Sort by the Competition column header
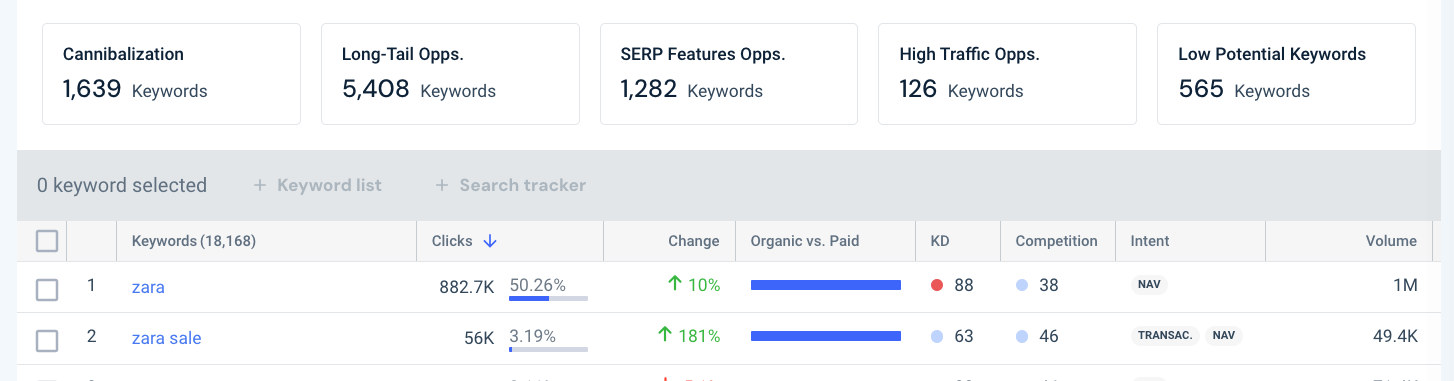1454x381 pixels. pos(1056,241)
